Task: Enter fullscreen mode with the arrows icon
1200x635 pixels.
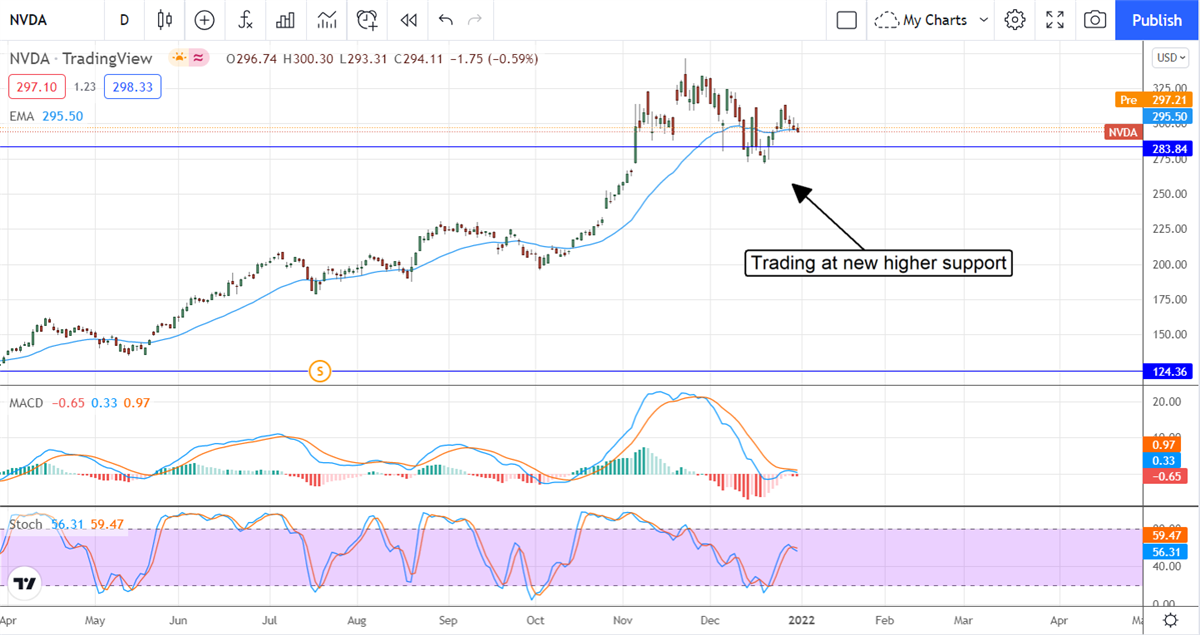Action: [1055, 20]
